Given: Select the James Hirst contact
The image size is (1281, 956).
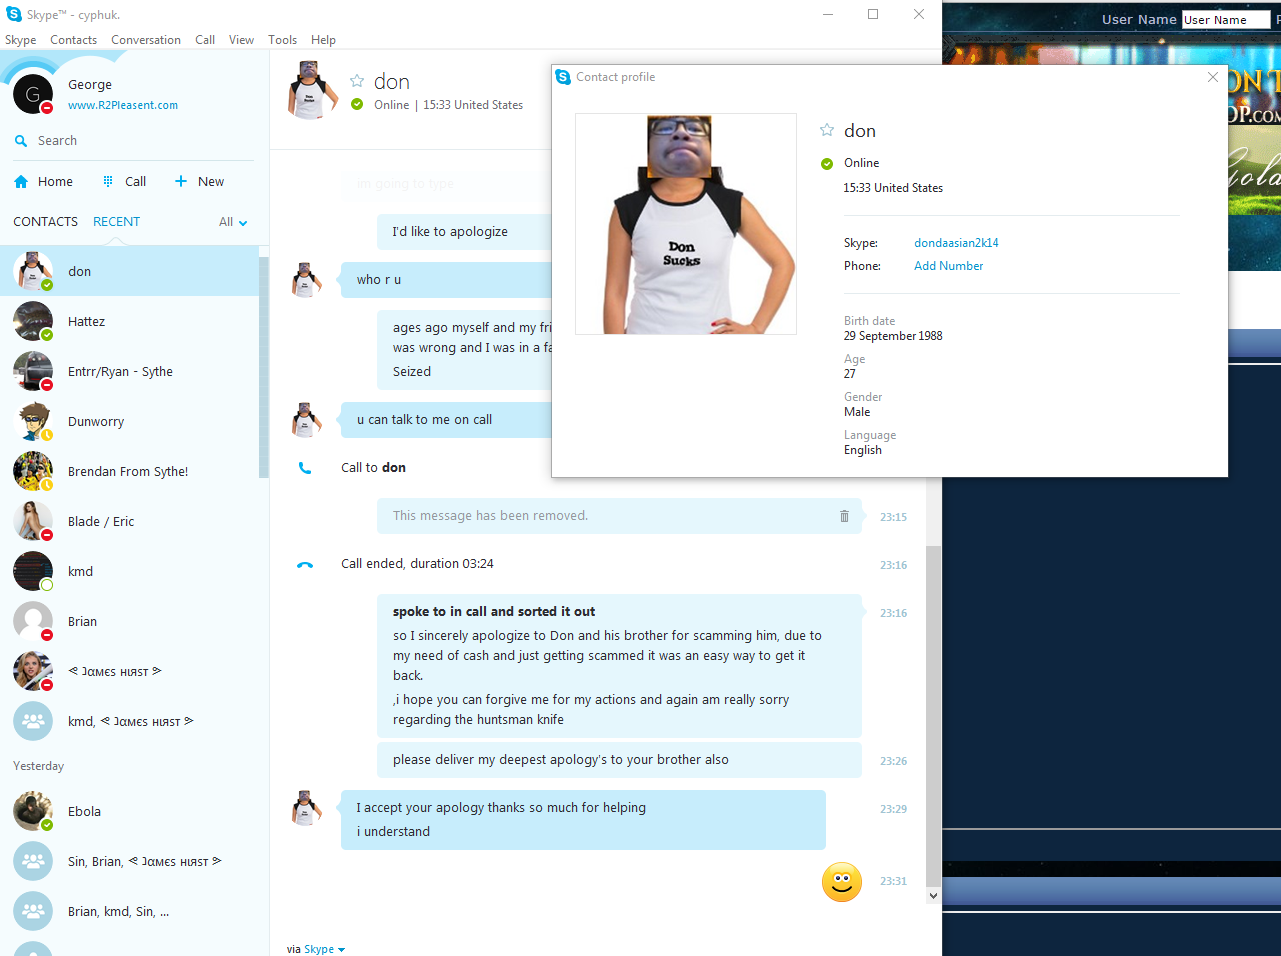Looking at the screenshot, I should pos(130,671).
